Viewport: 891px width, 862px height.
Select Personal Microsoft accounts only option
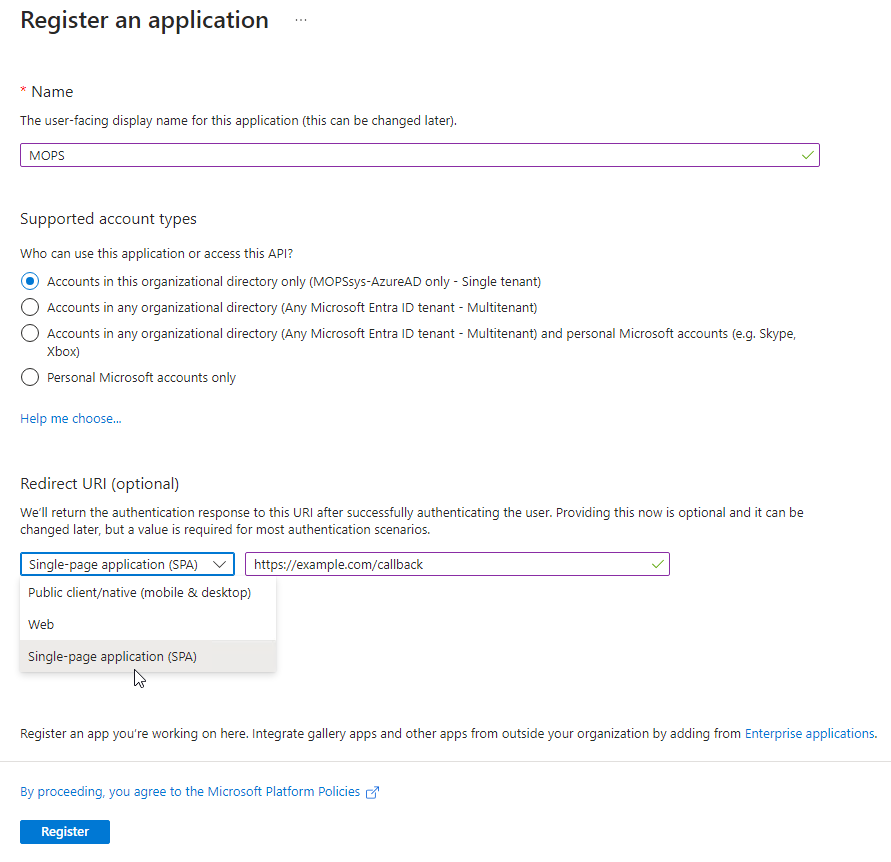tap(30, 378)
